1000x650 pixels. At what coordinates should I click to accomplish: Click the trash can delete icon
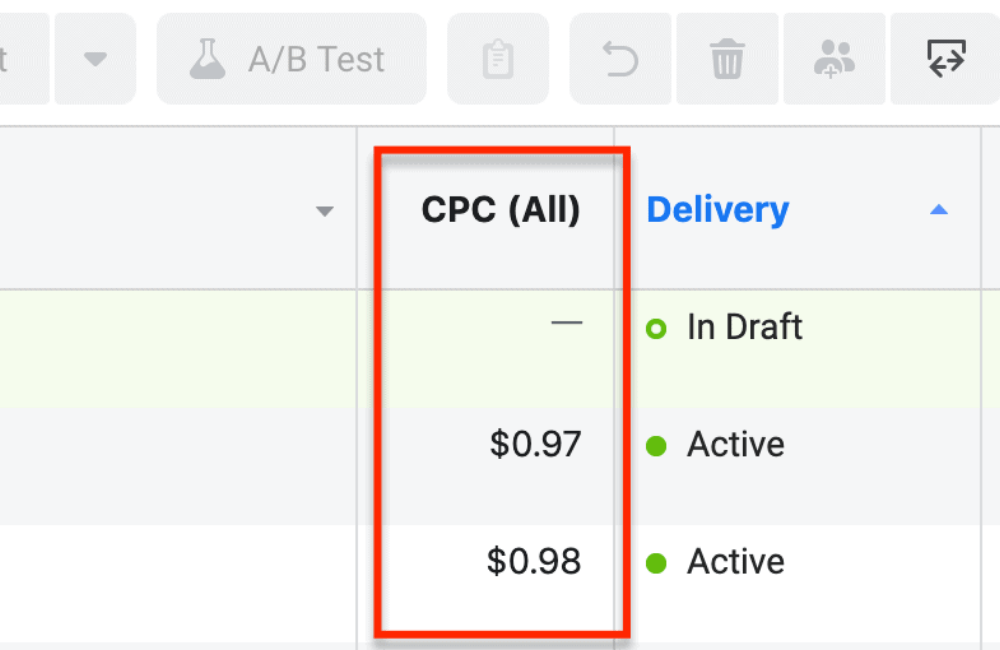pyautogui.click(x=727, y=60)
